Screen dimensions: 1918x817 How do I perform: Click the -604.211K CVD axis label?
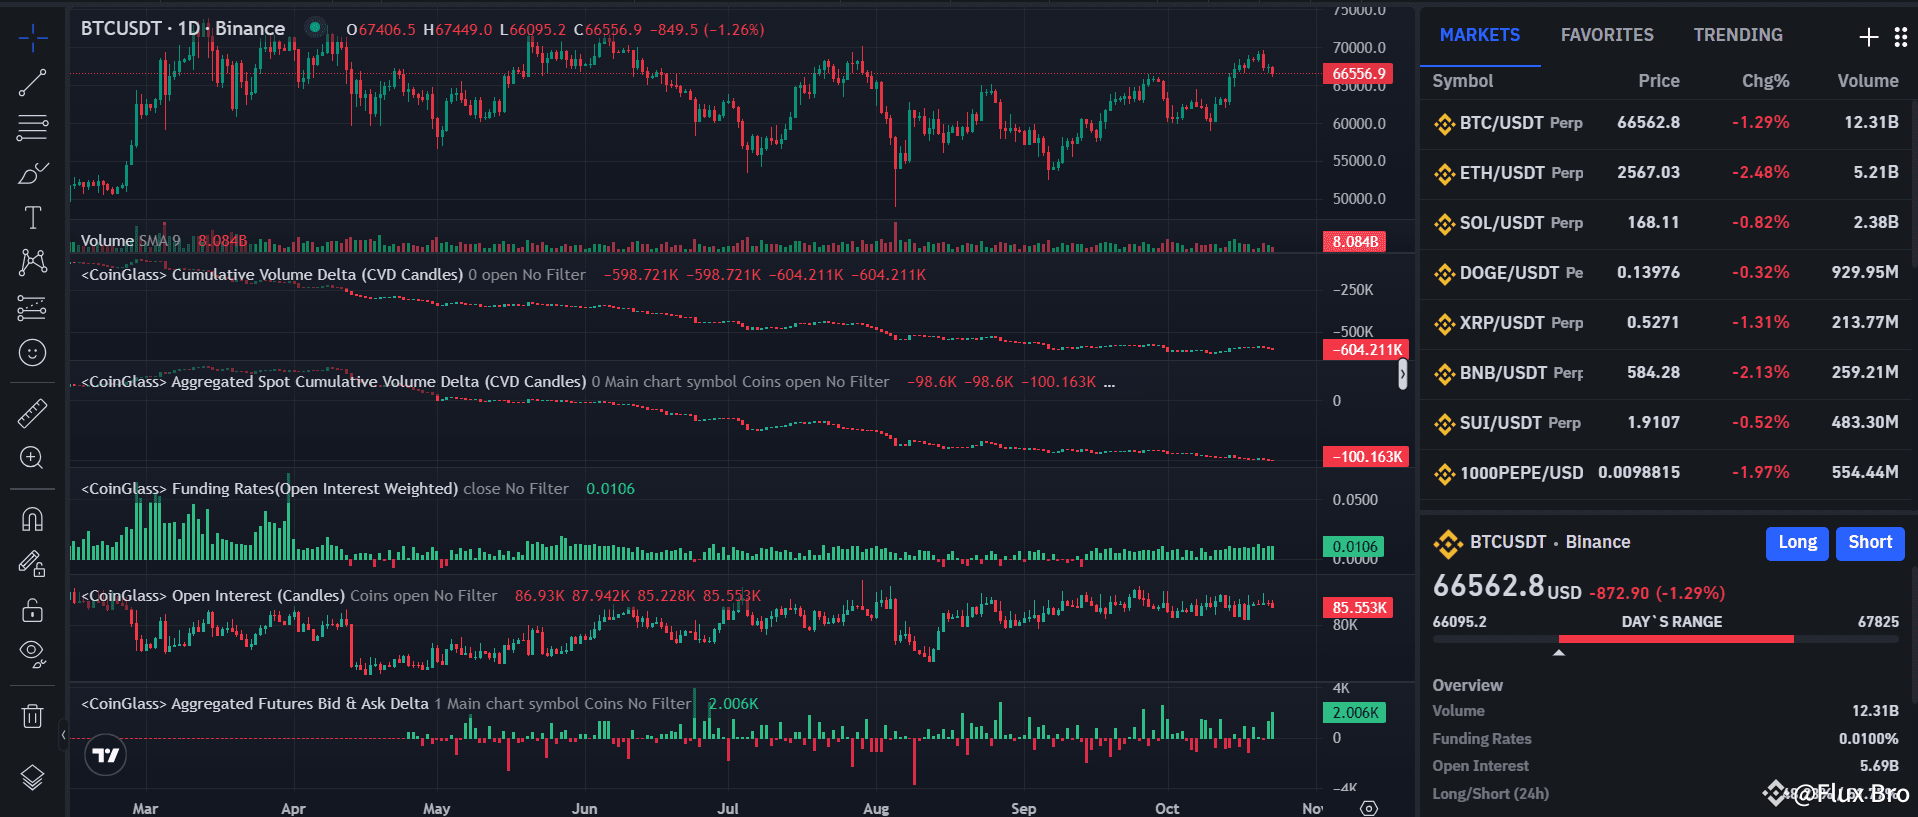1366,350
